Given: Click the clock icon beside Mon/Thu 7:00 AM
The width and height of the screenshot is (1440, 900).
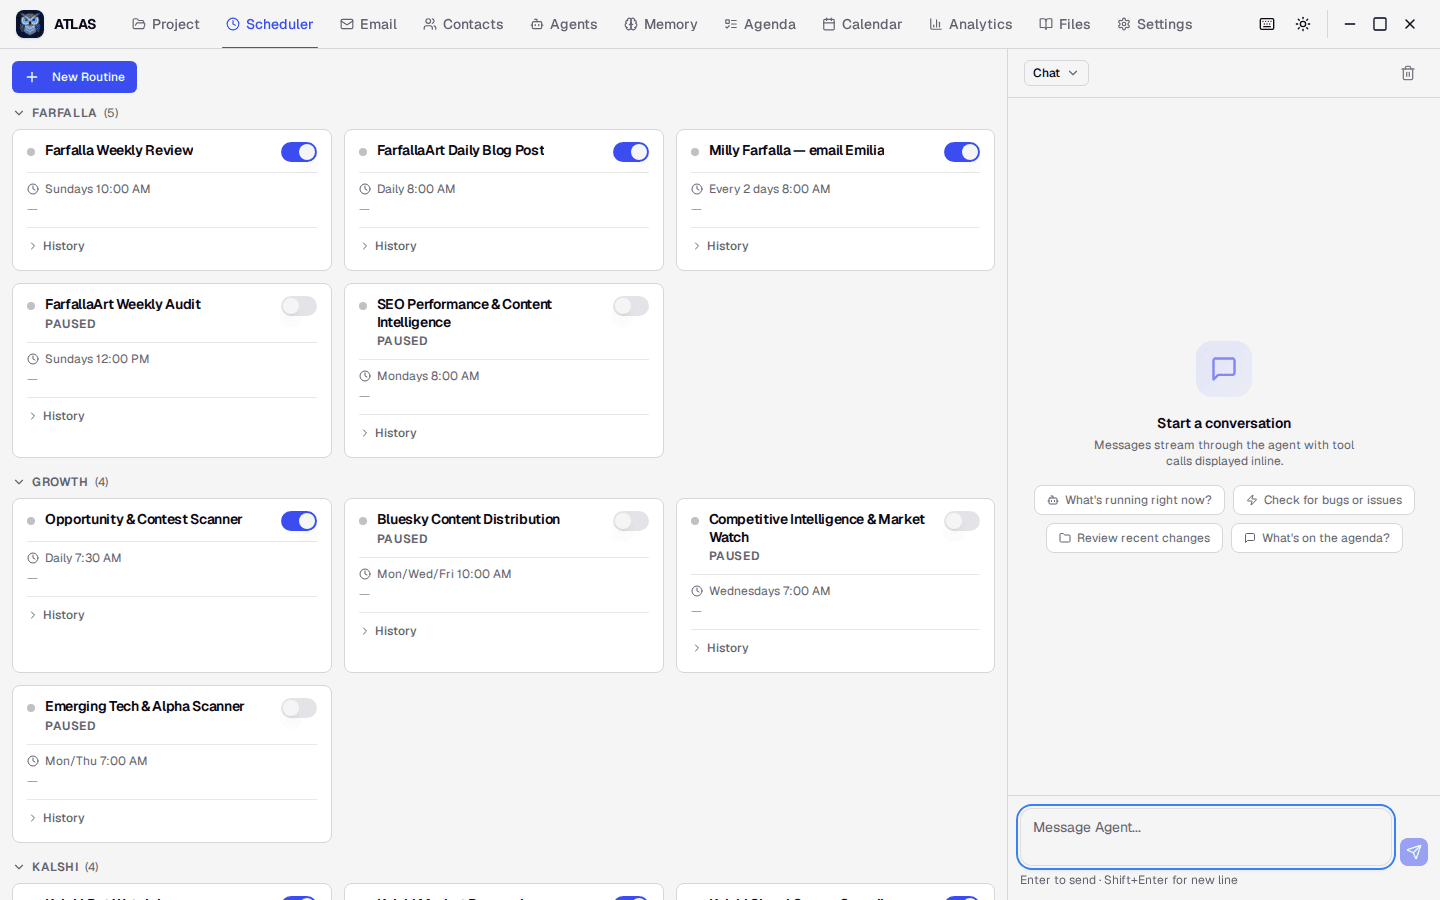Looking at the screenshot, I should tap(33, 761).
